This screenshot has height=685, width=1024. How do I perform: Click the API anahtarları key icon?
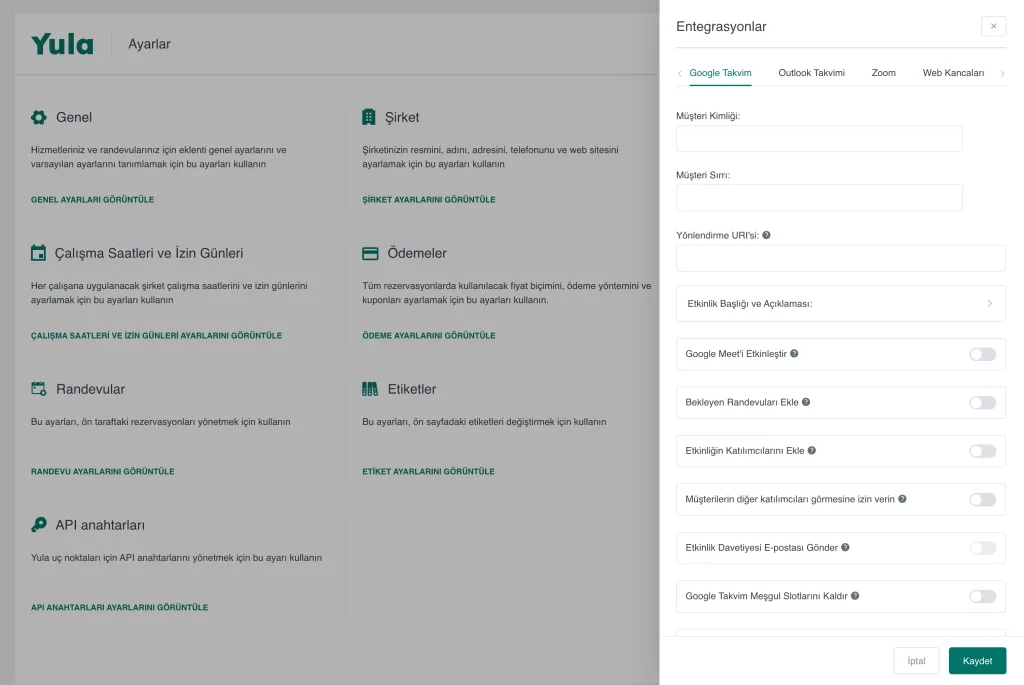point(39,525)
